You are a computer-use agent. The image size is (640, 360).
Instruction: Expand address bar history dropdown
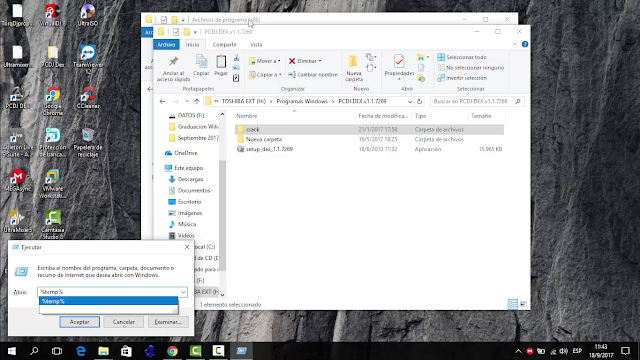coord(410,101)
